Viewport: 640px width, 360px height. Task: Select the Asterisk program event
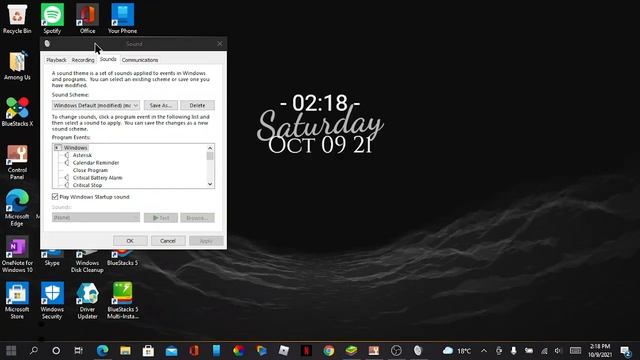(82, 155)
